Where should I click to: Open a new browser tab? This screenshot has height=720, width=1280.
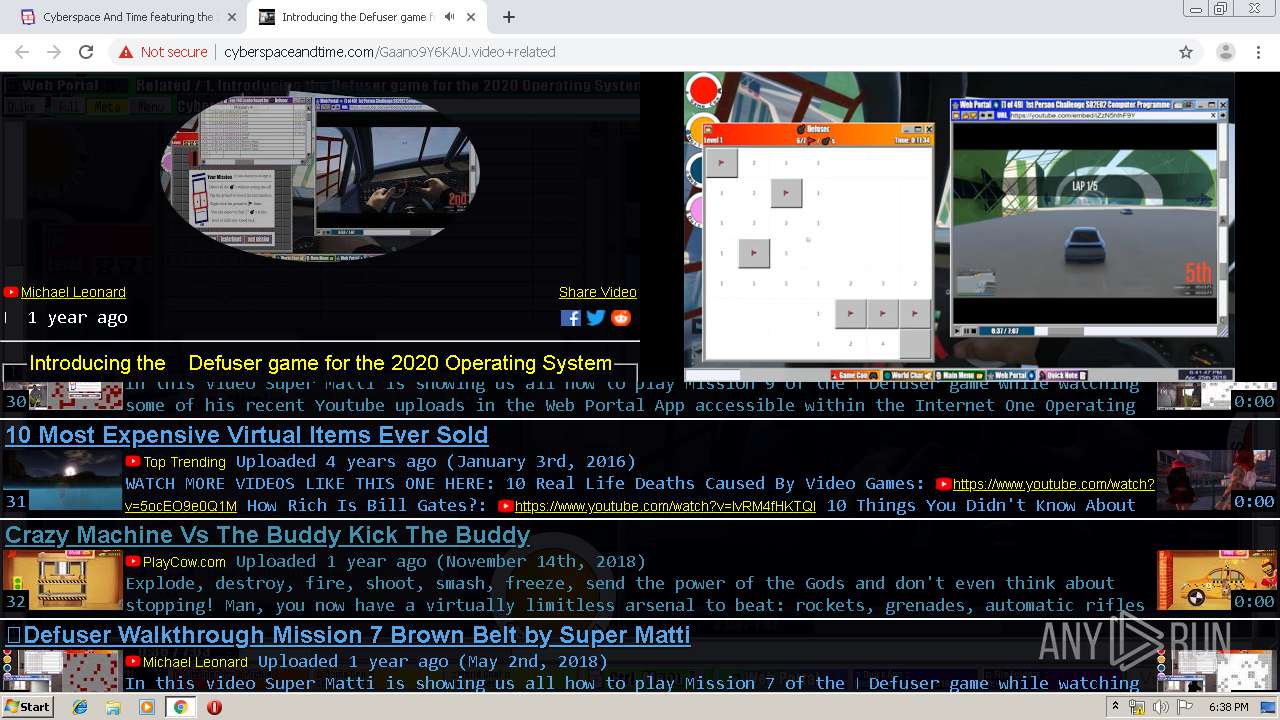click(509, 17)
